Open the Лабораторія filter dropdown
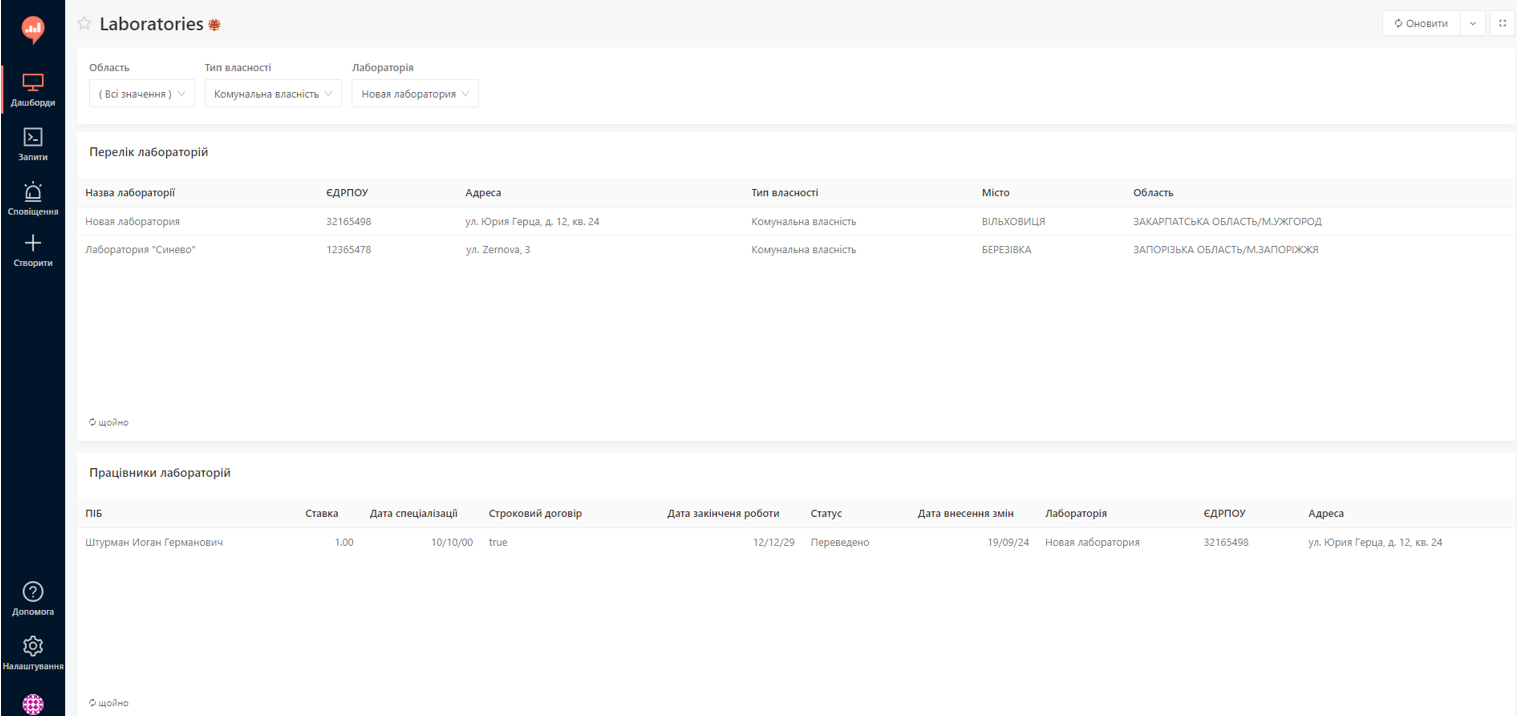This screenshot has width=1525, height=716. point(415,94)
